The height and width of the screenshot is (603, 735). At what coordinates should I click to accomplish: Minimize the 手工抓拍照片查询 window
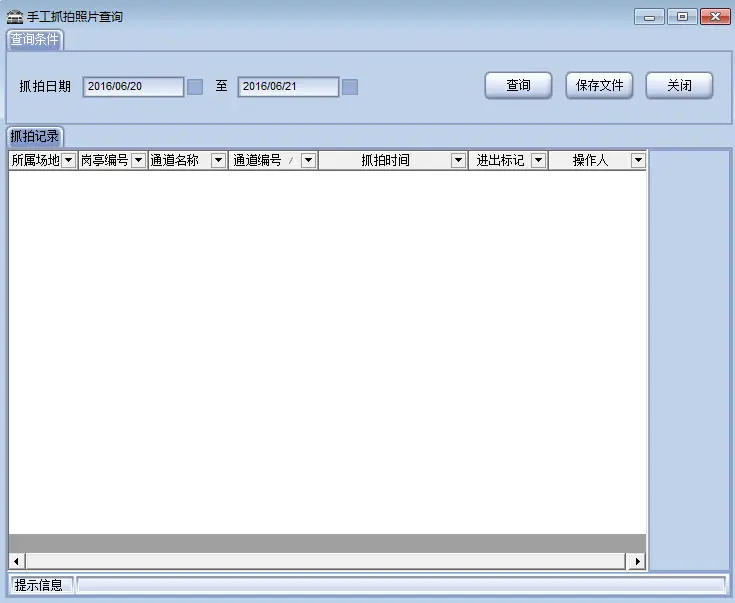(649, 17)
